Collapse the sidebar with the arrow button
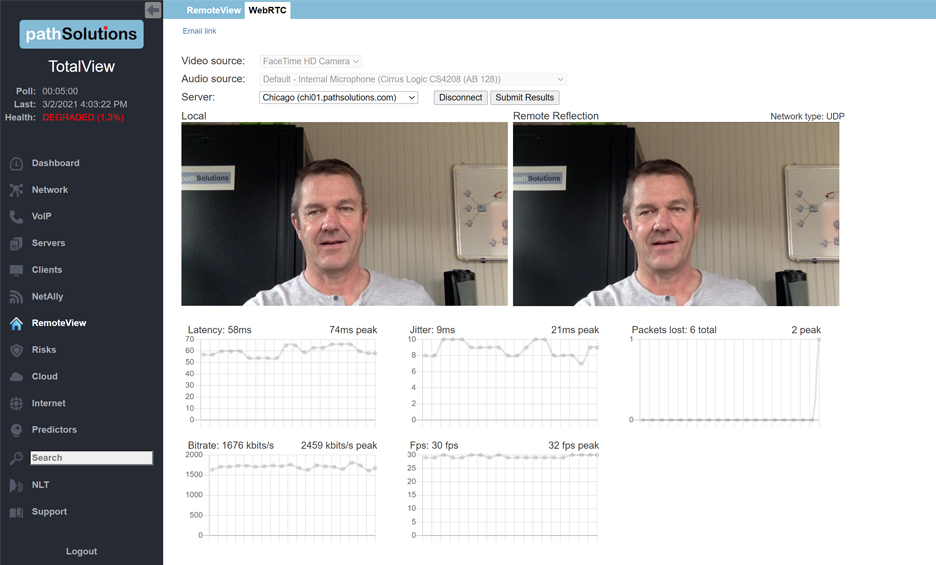 153,10
